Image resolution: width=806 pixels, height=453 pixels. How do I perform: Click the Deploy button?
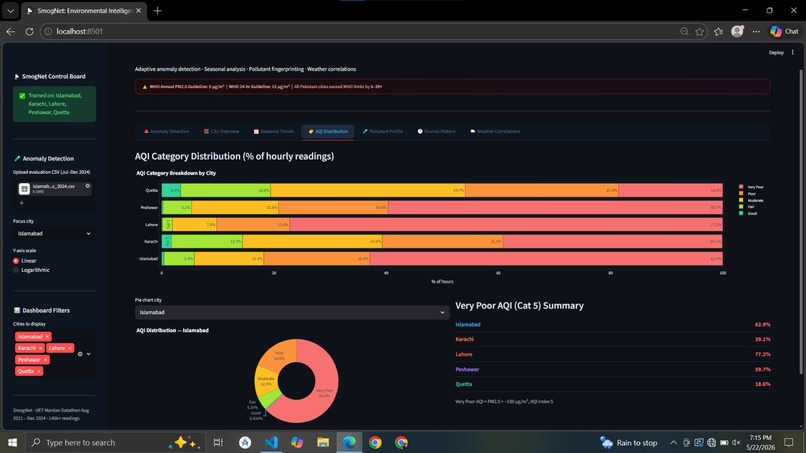click(776, 52)
